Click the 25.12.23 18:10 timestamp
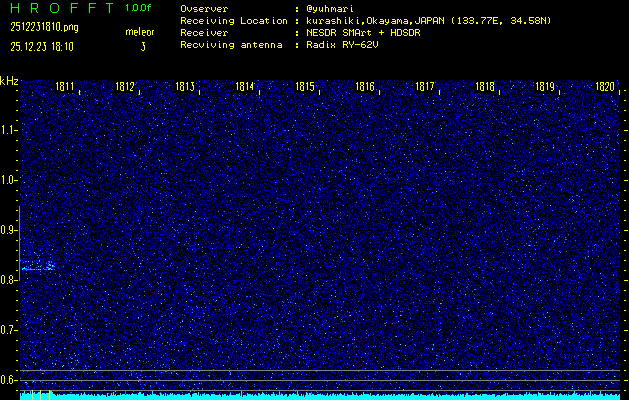Image resolution: width=629 pixels, height=400 pixels. tap(45, 46)
